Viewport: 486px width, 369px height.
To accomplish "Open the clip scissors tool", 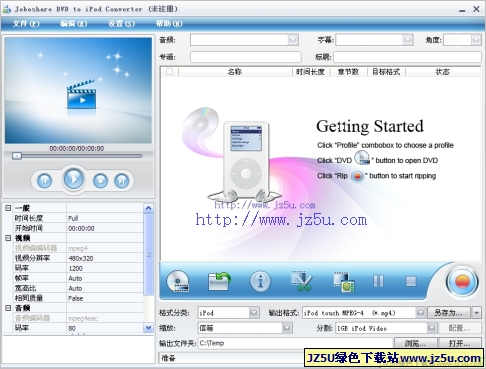I will [302, 281].
